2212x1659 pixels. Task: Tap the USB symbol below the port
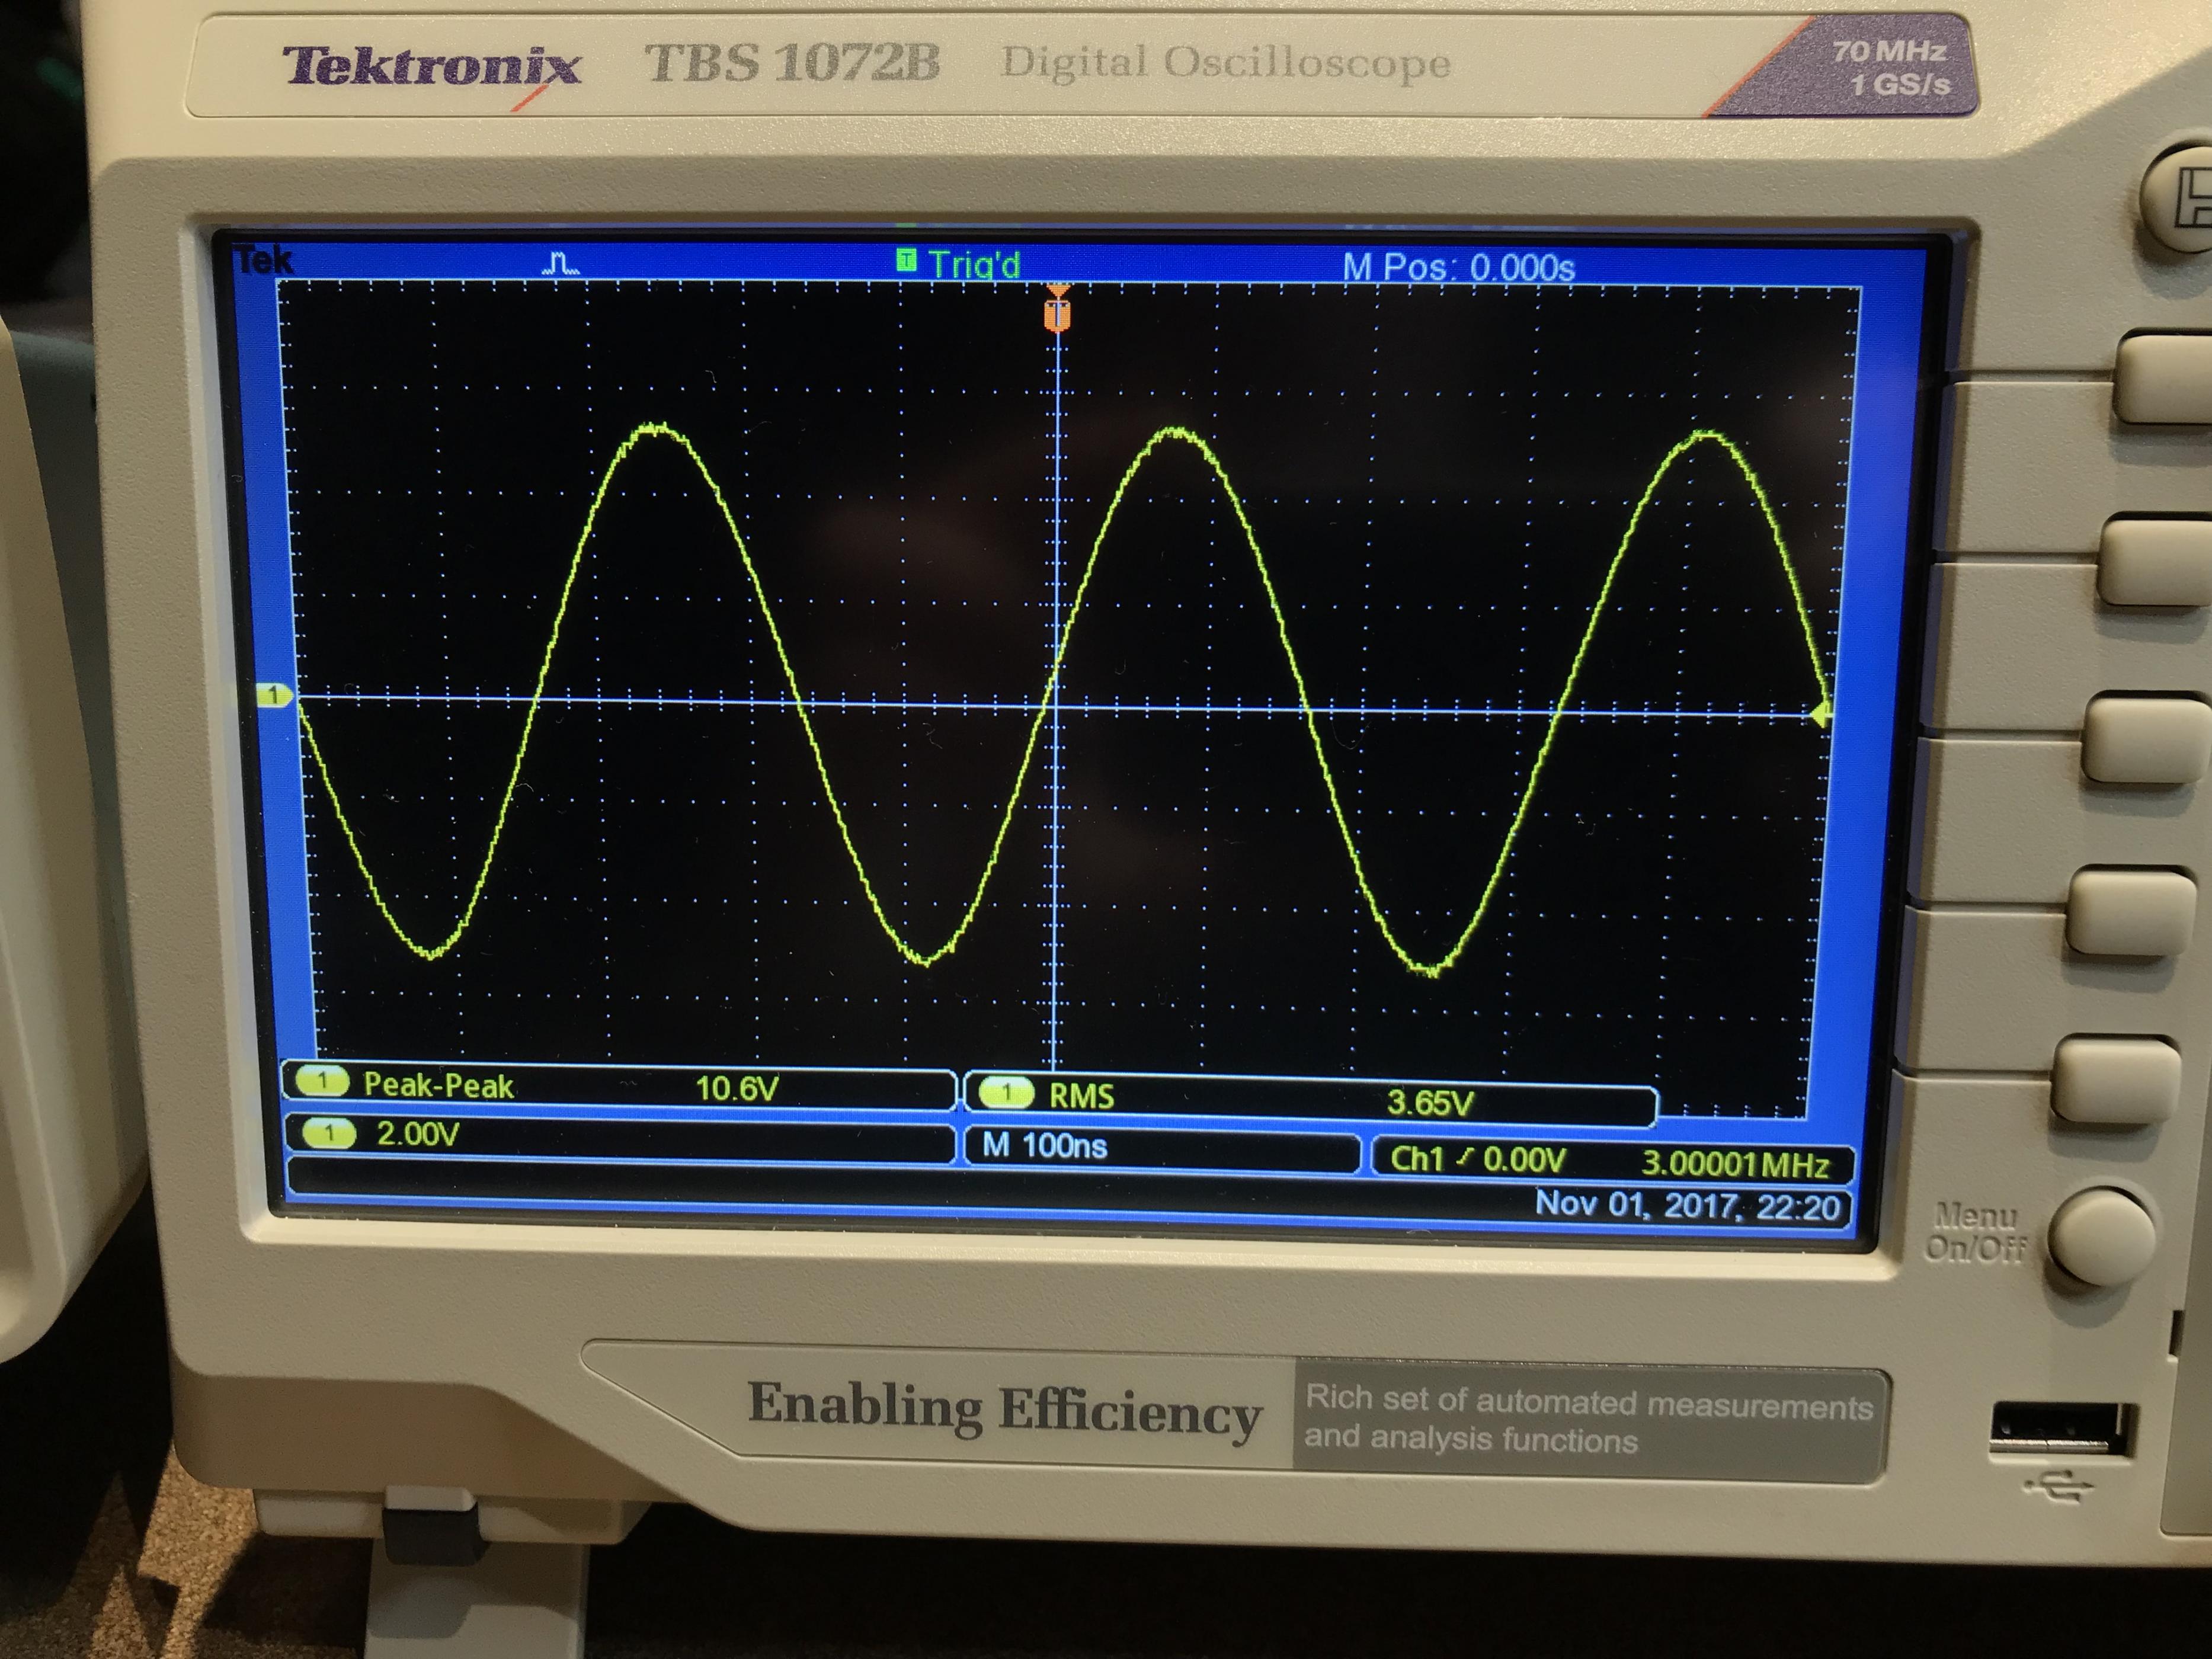(2058, 1488)
